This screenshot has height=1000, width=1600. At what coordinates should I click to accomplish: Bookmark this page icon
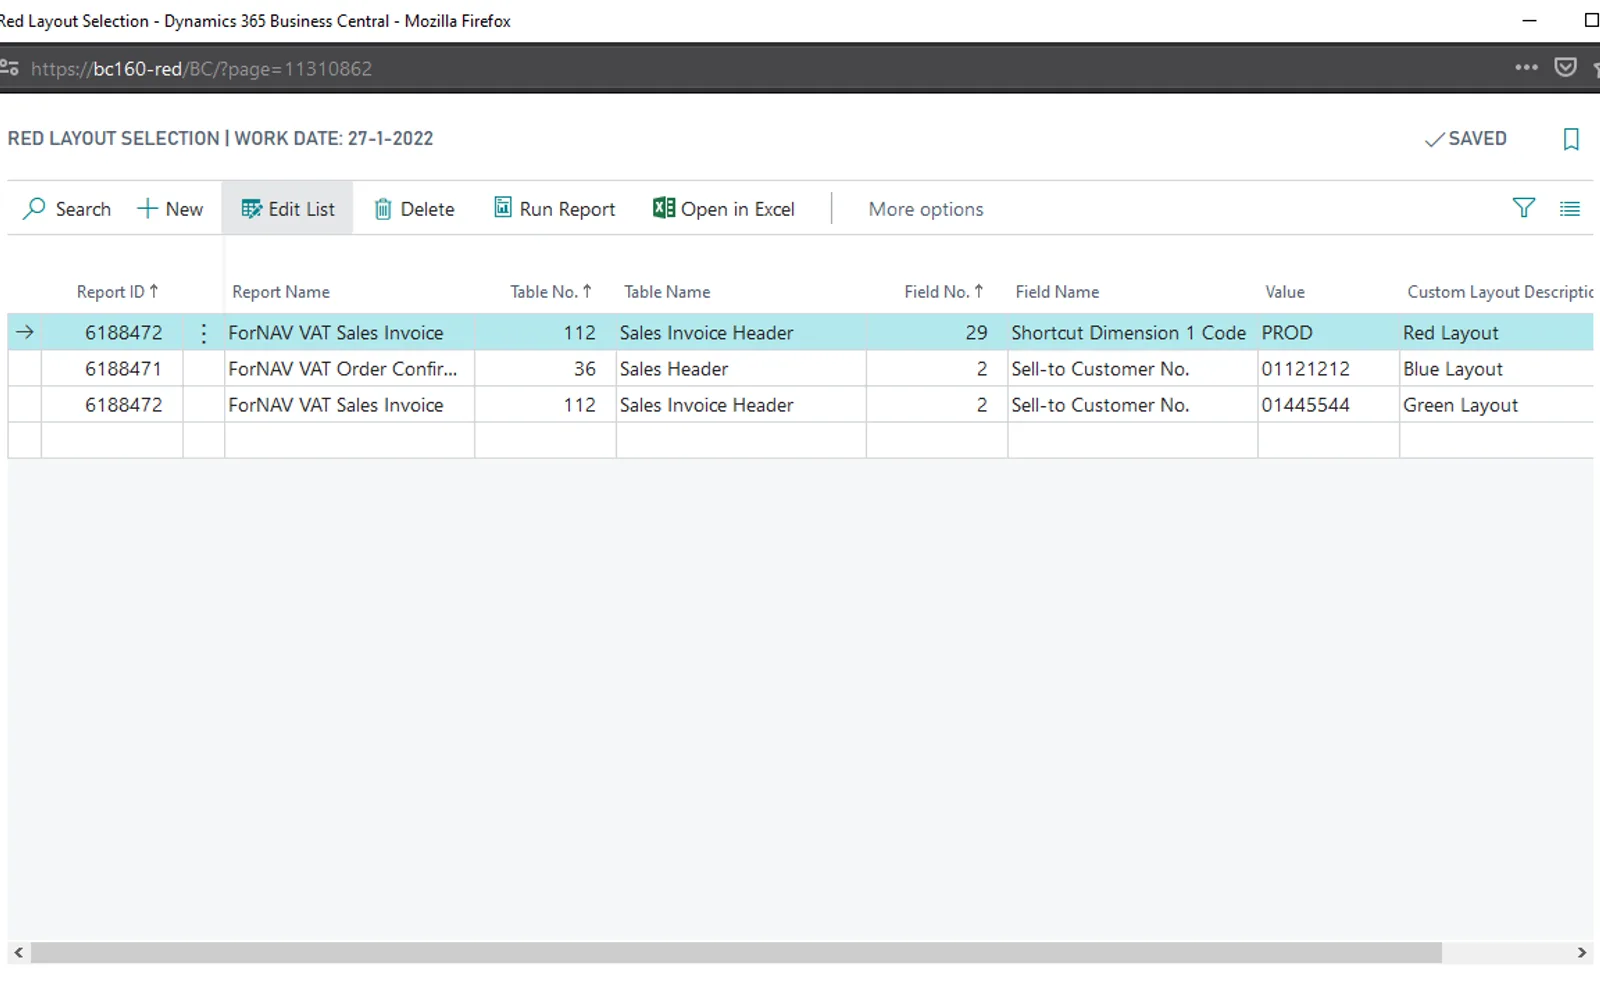pyautogui.click(x=1571, y=139)
